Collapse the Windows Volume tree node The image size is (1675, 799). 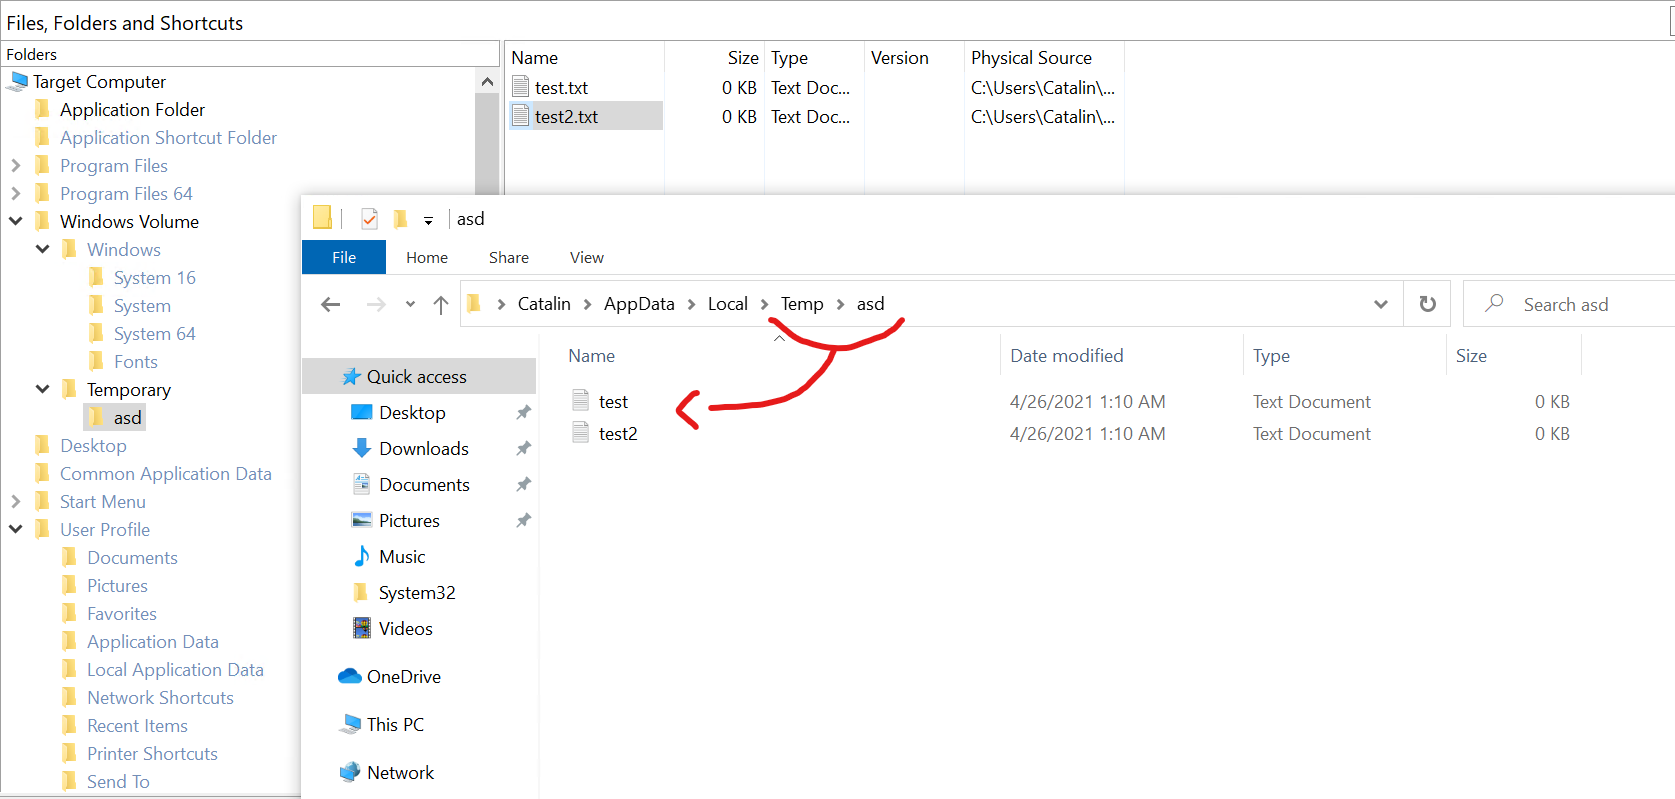tap(15, 221)
